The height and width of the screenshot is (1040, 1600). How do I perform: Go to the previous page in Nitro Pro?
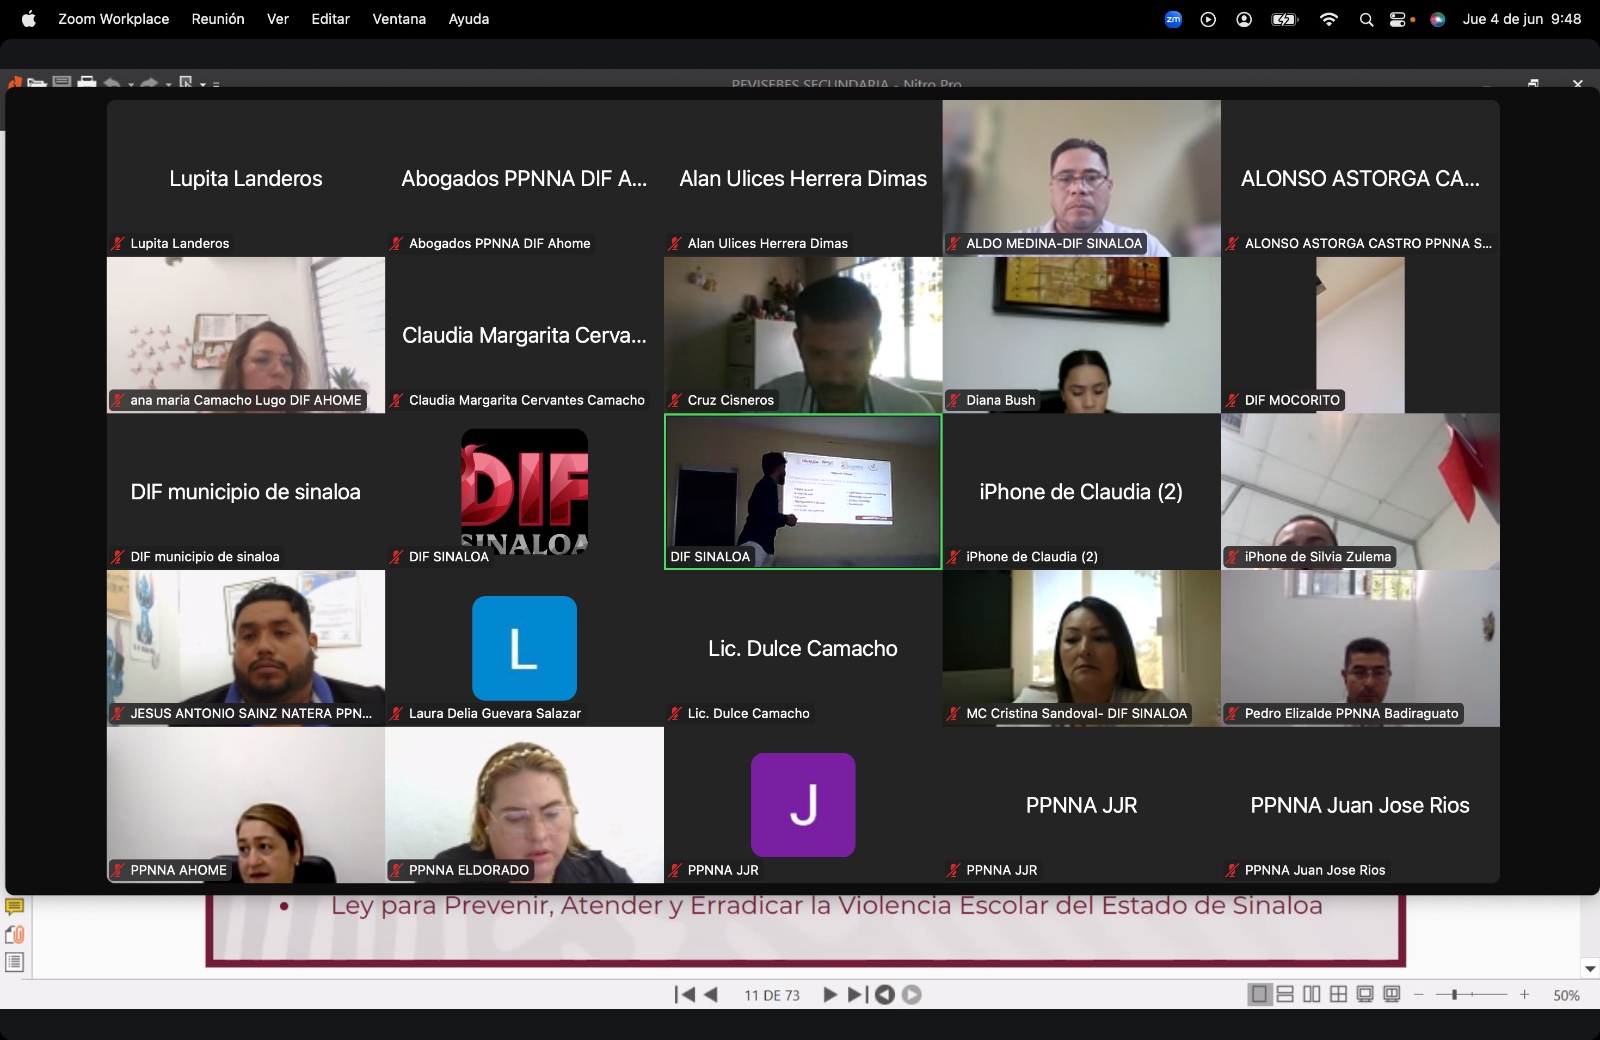coord(711,994)
